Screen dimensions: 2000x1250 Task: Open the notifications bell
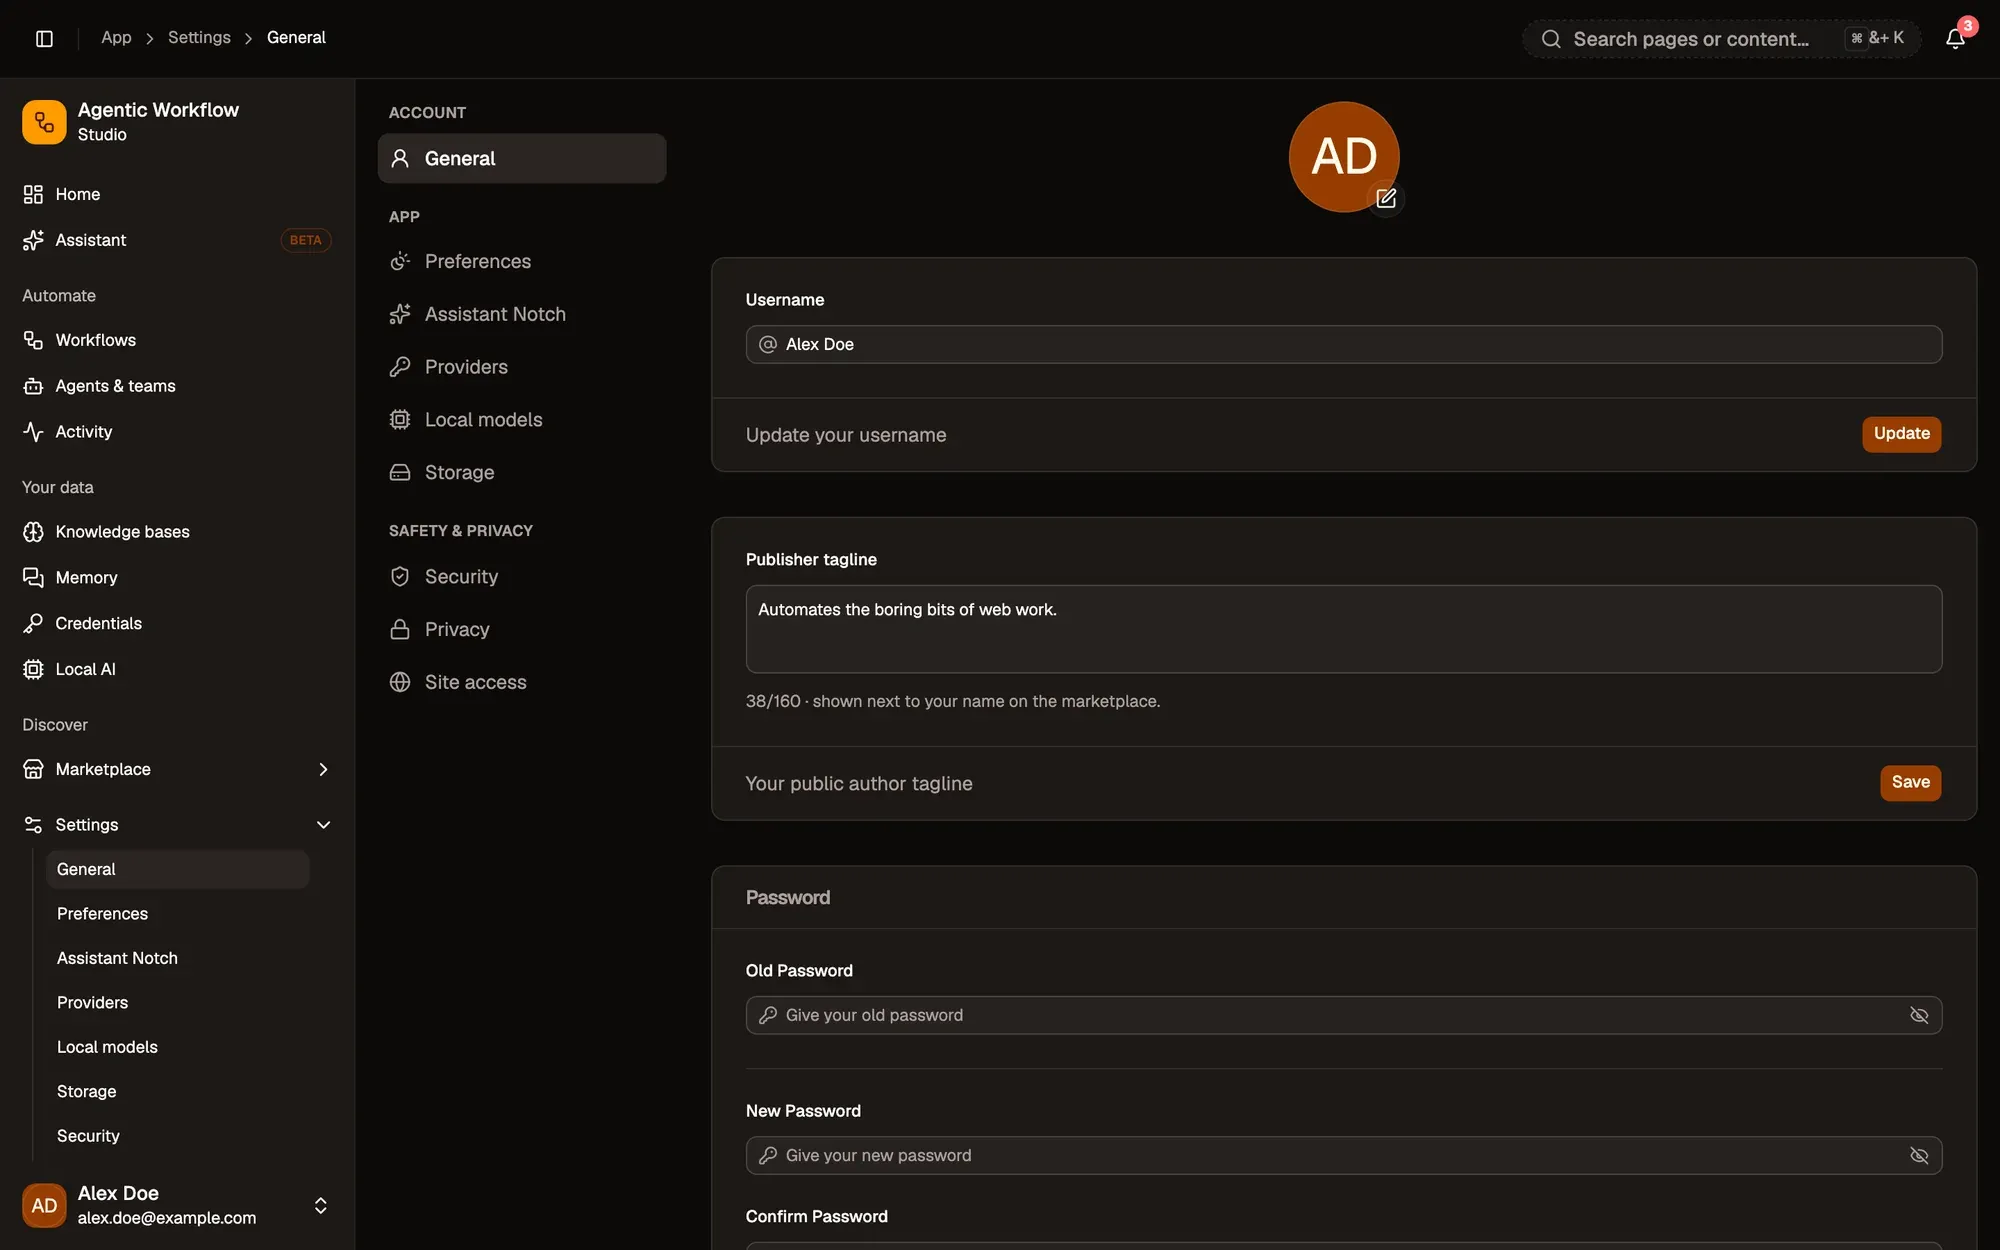[x=1955, y=38]
